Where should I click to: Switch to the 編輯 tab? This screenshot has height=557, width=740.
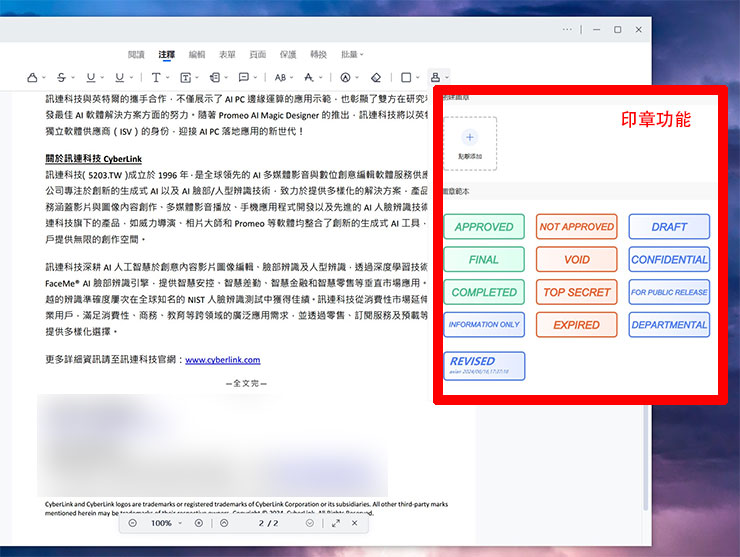pos(197,54)
